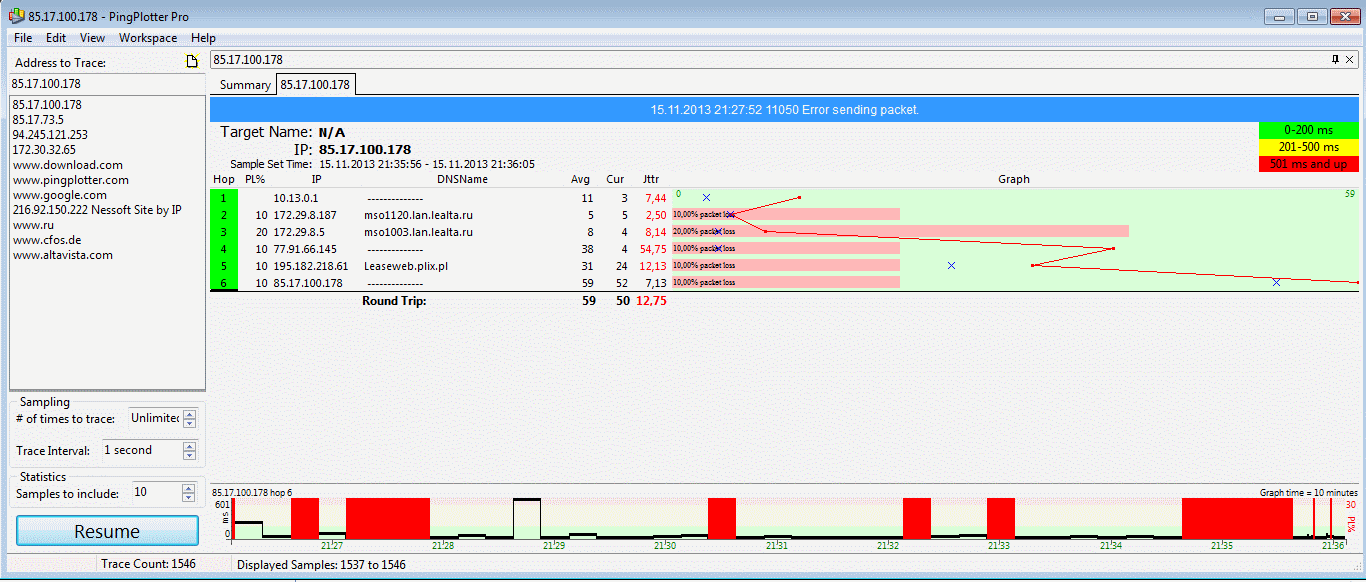The width and height of the screenshot is (1366, 582).
Task: Click the Trace Interval combo box
Action: (x=140, y=451)
